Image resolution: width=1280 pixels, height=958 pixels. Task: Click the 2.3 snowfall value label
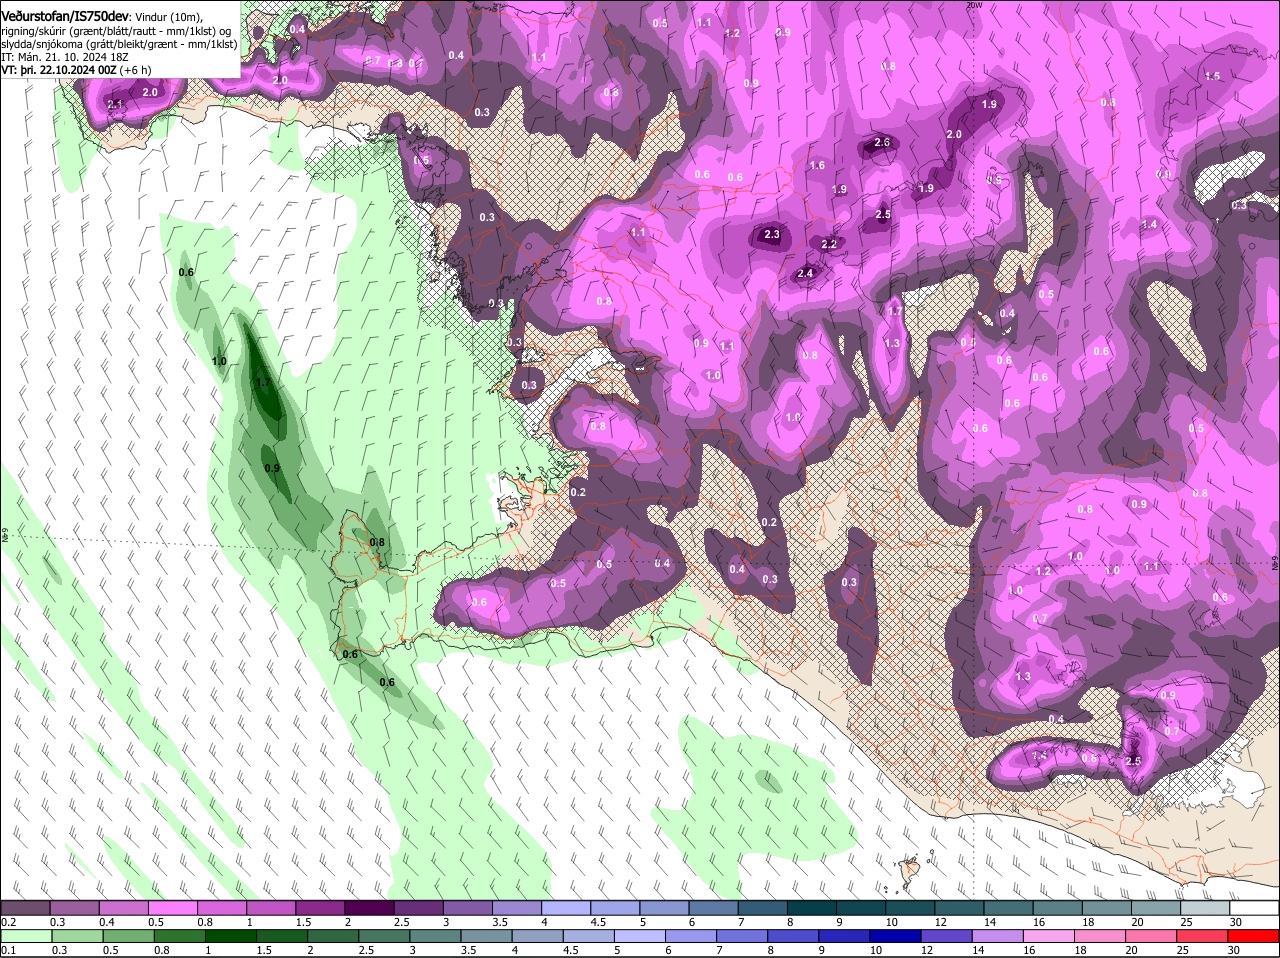point(771,234)
